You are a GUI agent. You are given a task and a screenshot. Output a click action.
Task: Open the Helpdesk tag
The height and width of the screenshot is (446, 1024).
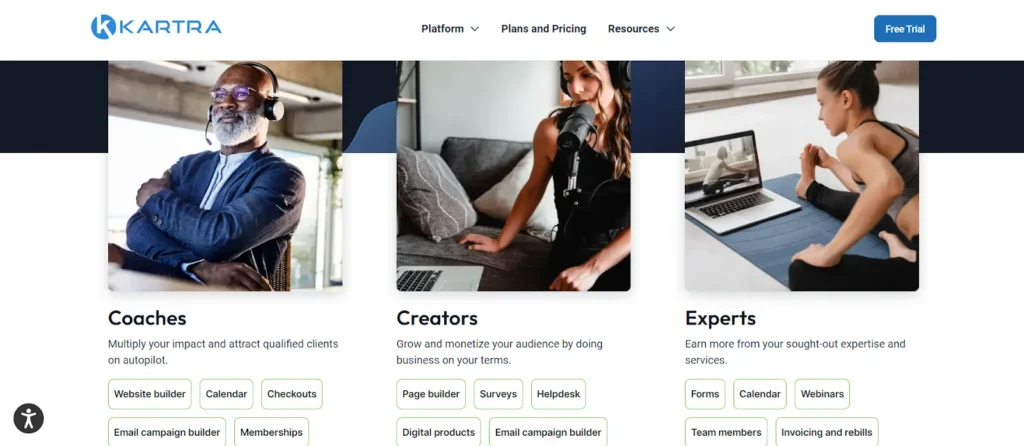[x=558, y=394]
